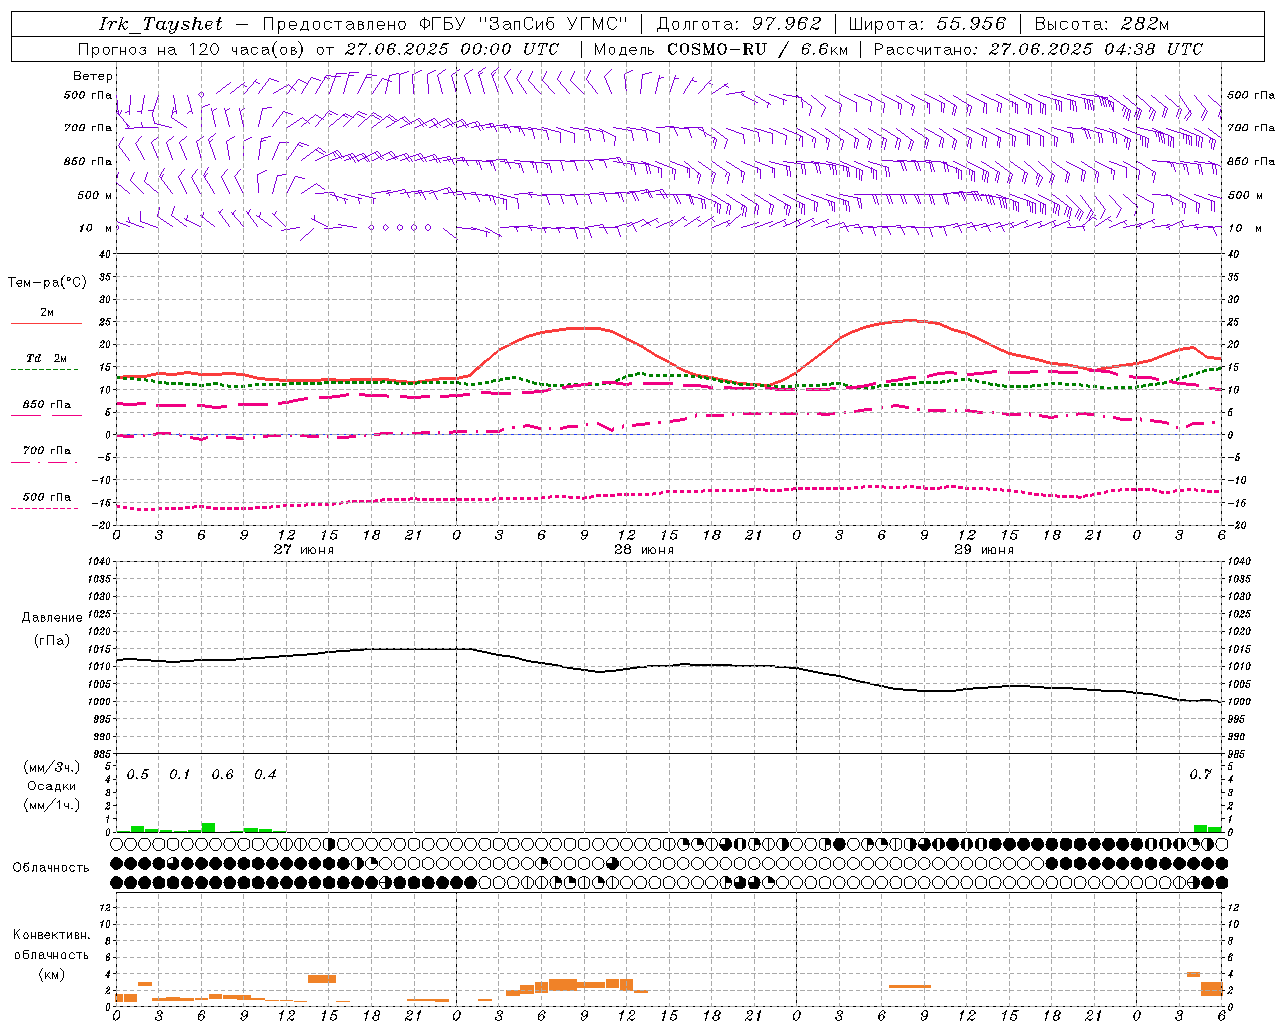The image size is (1280, 1024).
Task: Select the text "Предоставлено ФГБУ "ЗапСиб УГМС""
Action: click(x=445, y=24)
